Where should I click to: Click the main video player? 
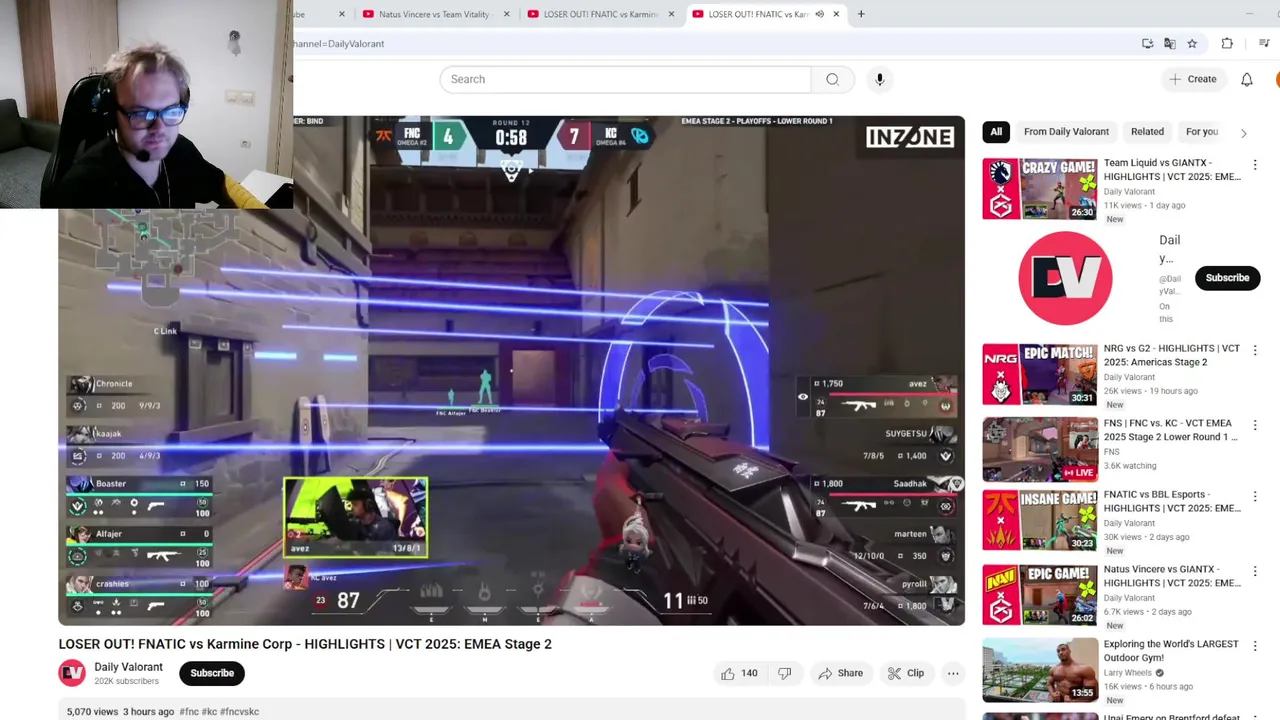coord(511,370)
